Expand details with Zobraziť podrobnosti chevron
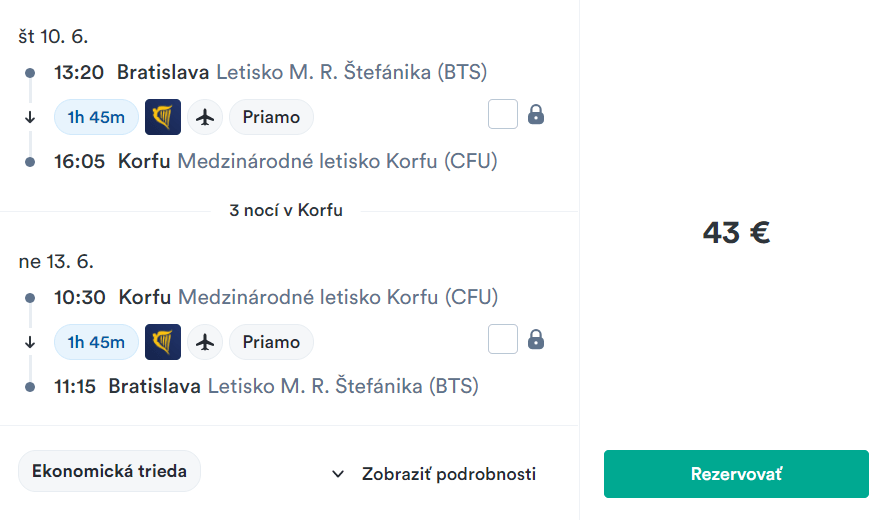The width and height of the screenshot is (892, 520). tap(338, 474)
